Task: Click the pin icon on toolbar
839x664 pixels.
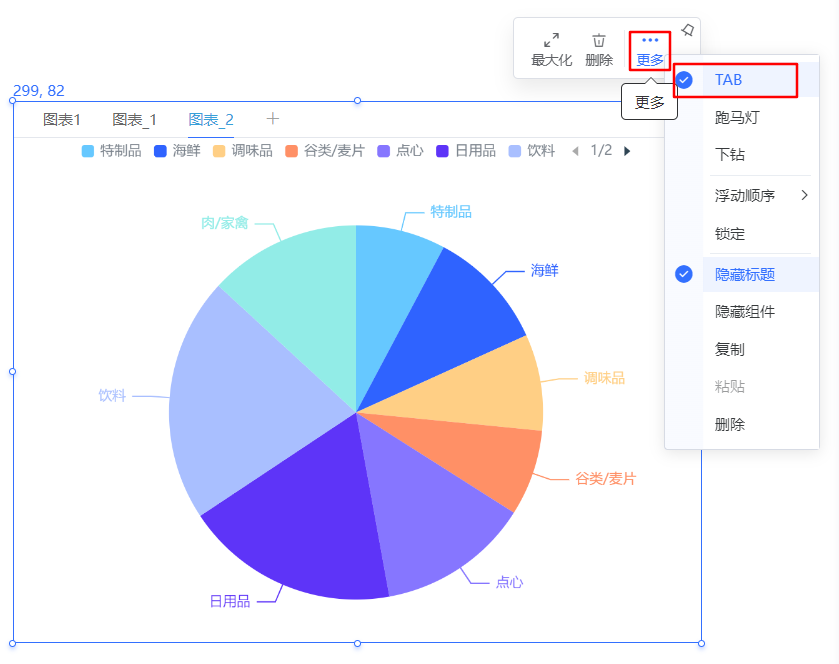Action: click(x=688, y=30)
